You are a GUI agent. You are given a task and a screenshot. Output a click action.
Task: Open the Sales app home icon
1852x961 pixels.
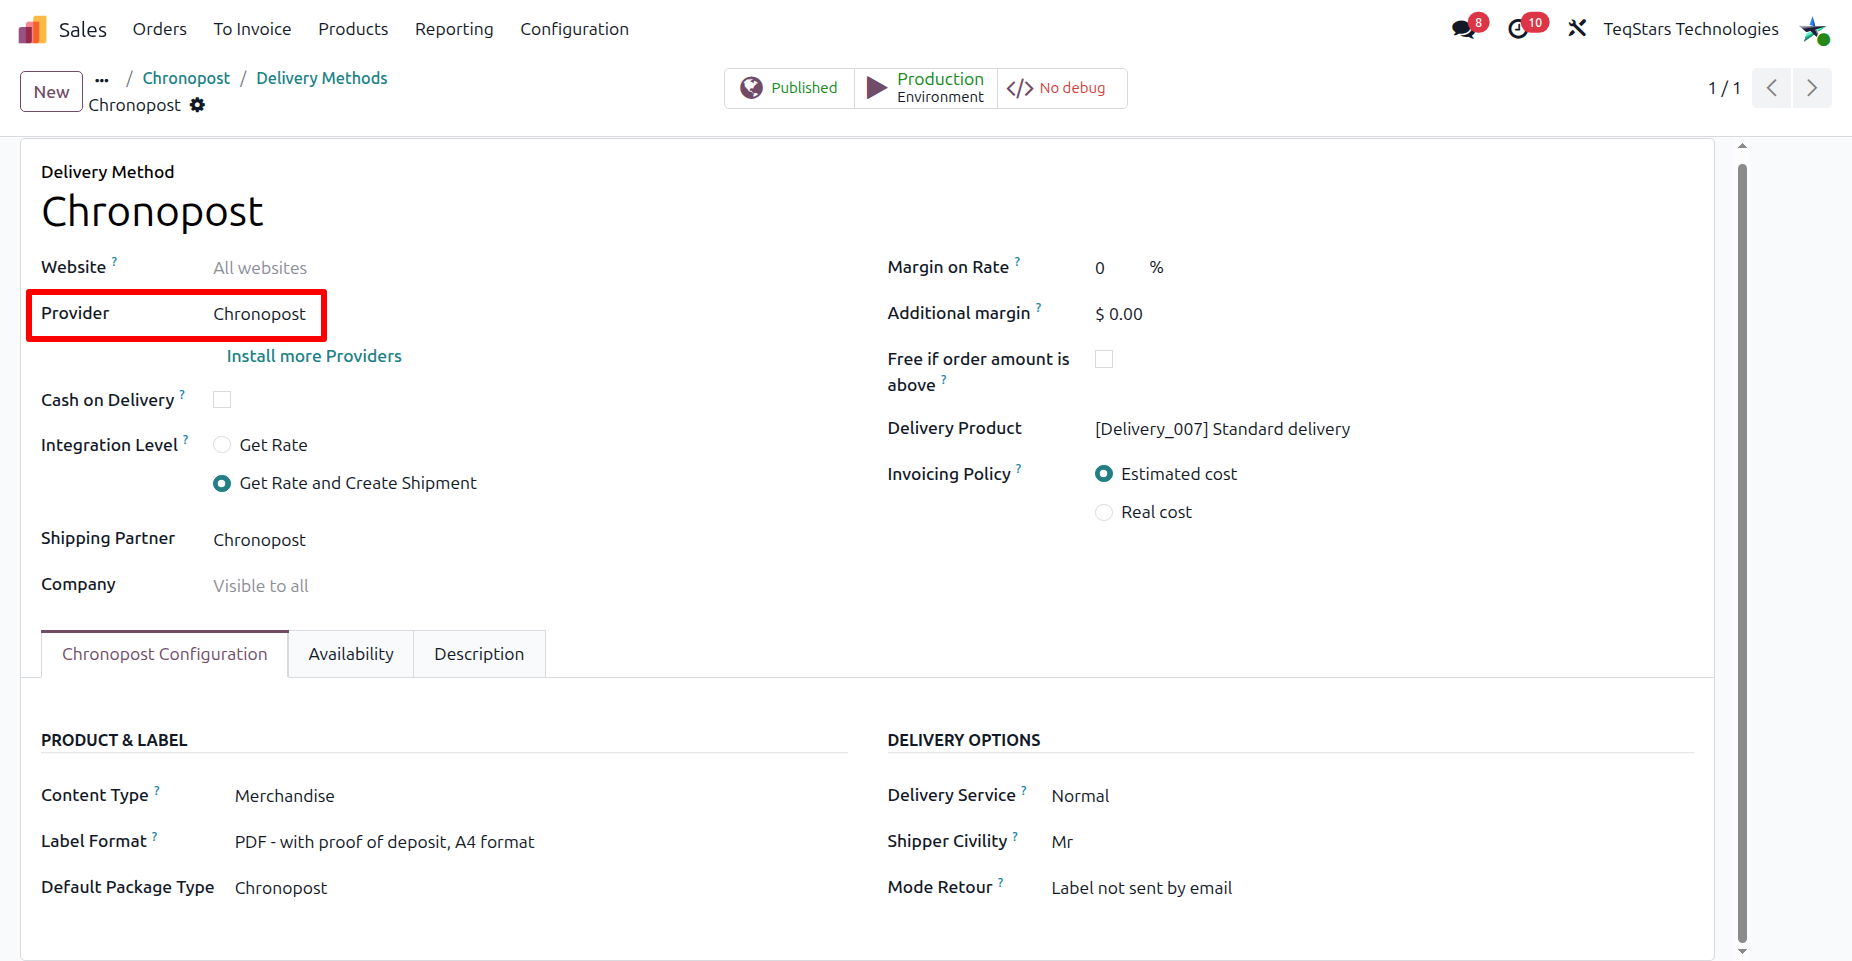pyautogui.click(x=32, y=29)
